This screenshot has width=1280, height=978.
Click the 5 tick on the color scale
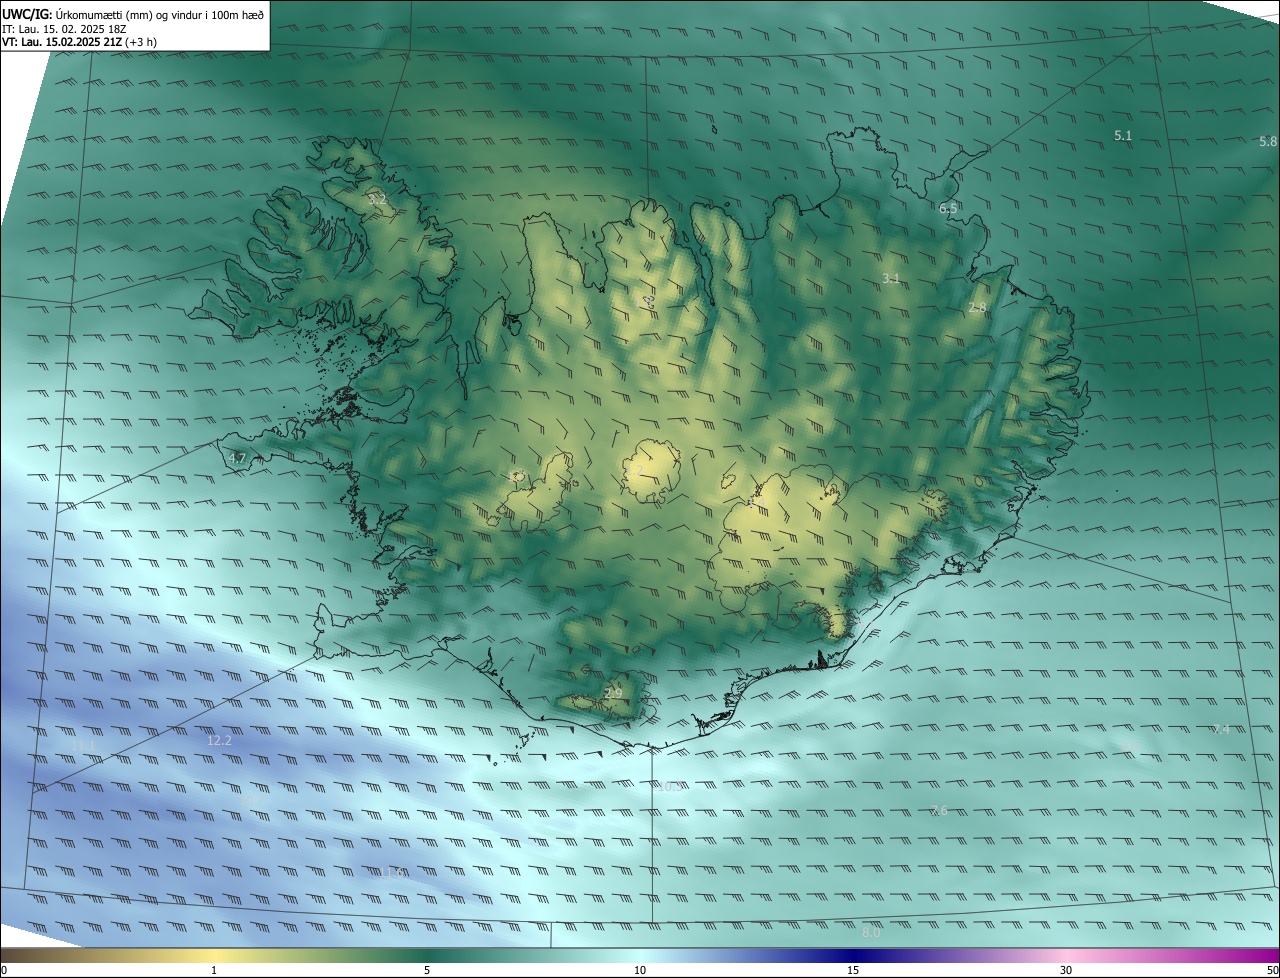427,970
